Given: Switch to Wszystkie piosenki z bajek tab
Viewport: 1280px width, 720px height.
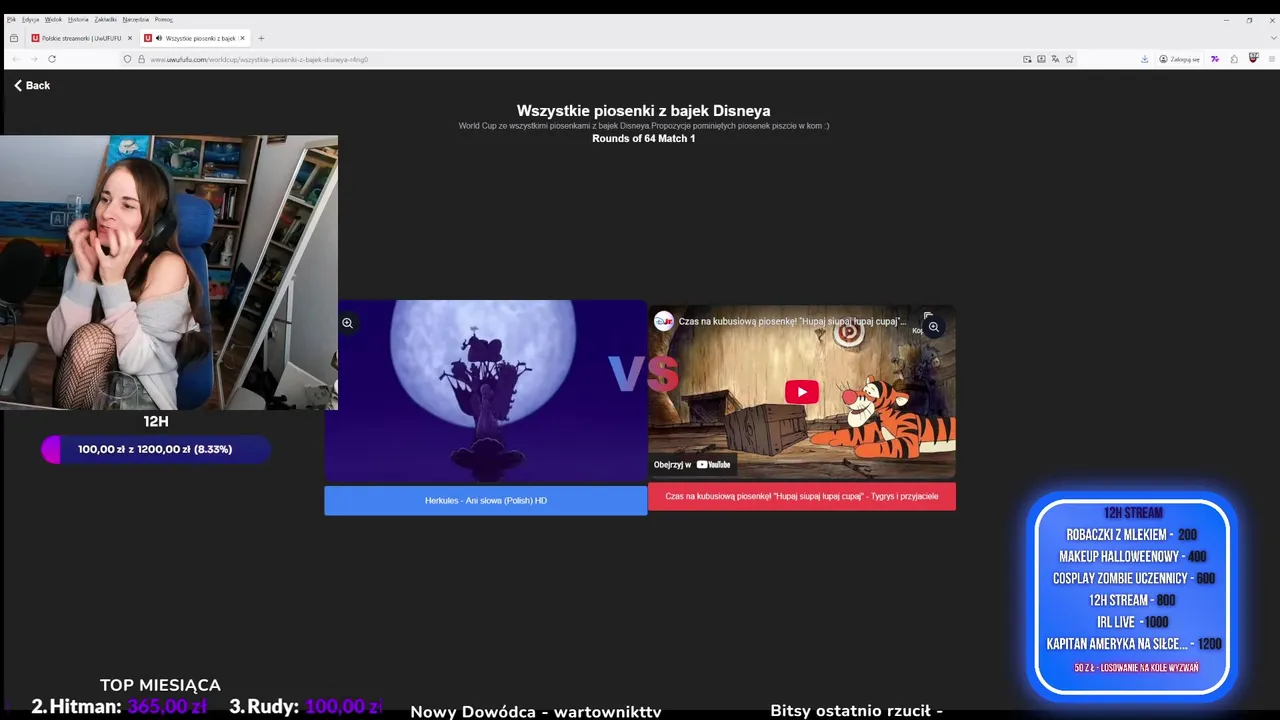Looking at the screenshot, I should pos(195,38).
